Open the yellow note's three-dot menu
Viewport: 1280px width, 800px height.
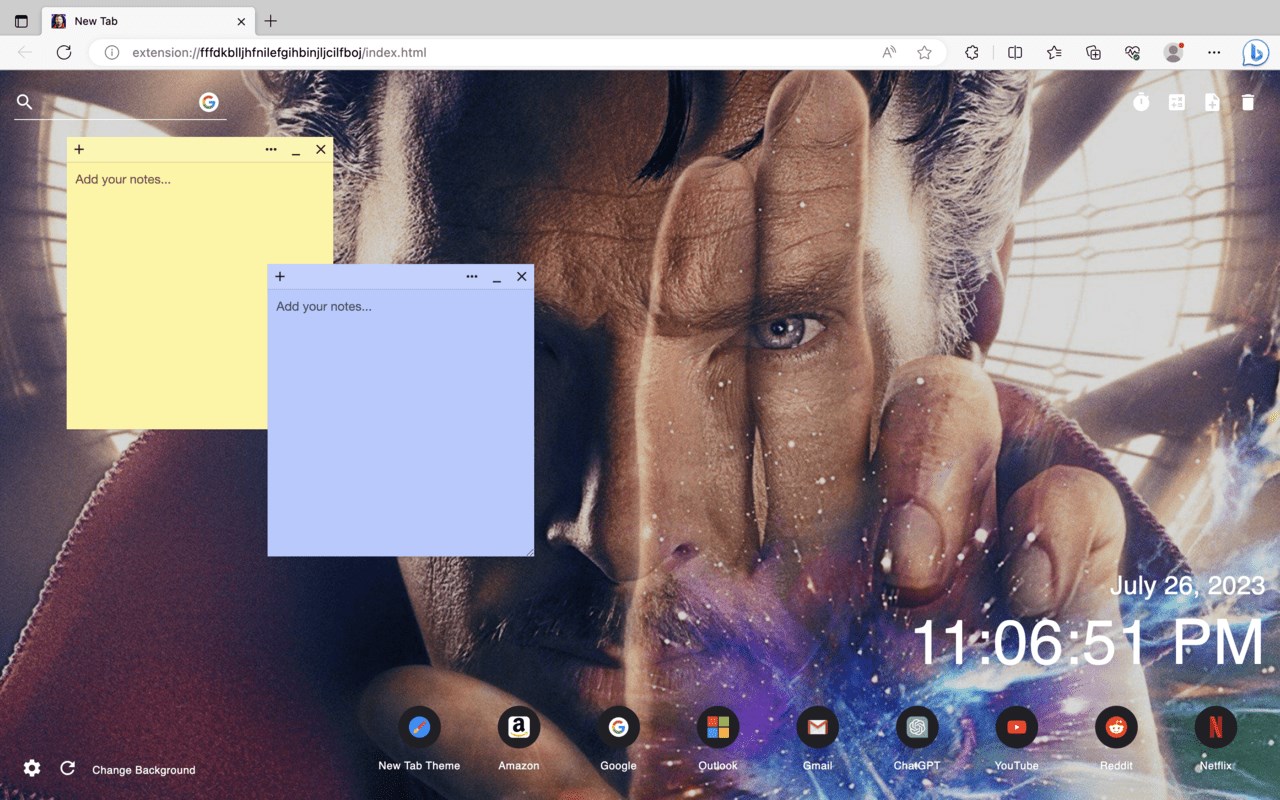pyautogui.click(x=271, y=150)
